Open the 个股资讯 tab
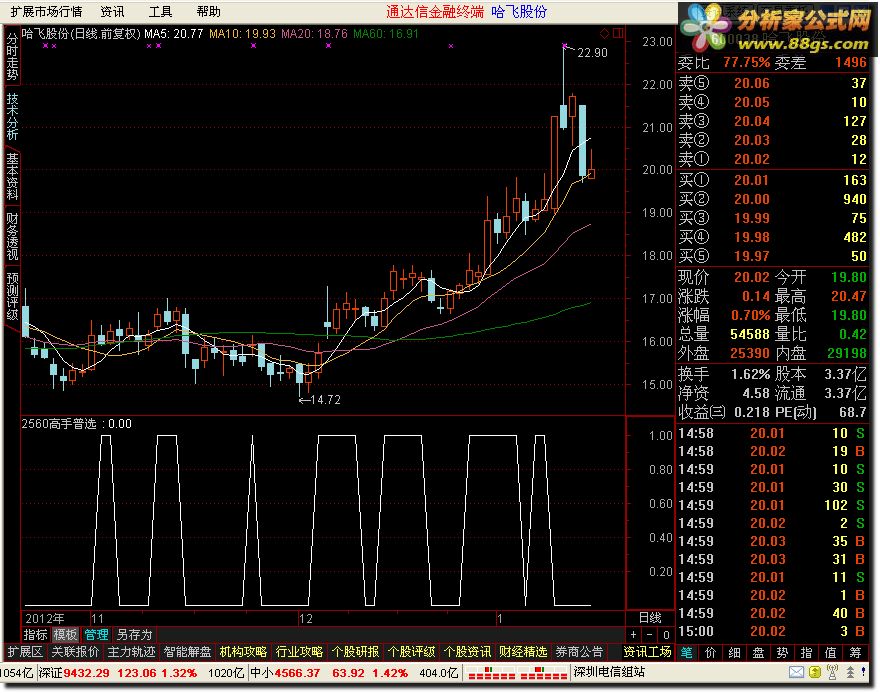The height and width of the screenshot is (693, 880). [468, 652]
